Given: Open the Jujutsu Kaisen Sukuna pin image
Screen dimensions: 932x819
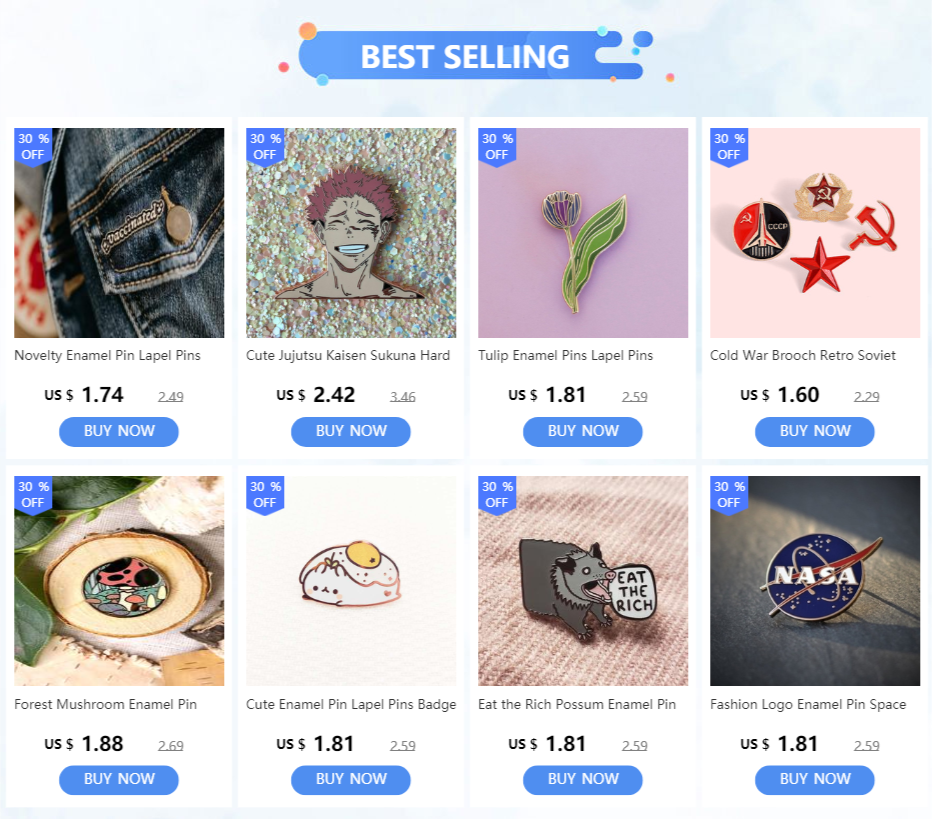Looking at the screenshot, I should coord(351,232).
